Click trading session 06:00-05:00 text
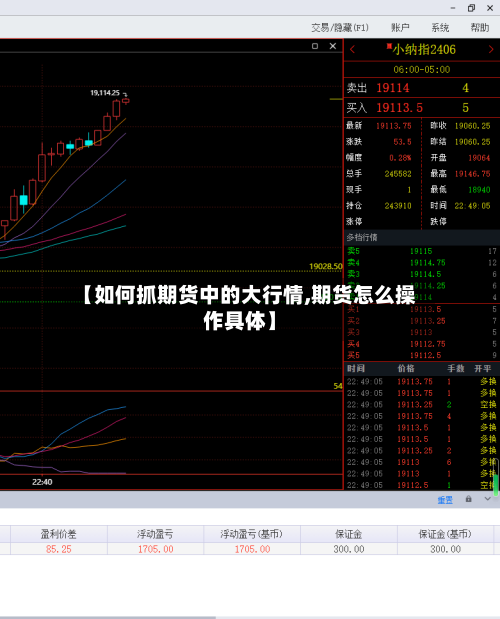This screenshot has height=619, width=500. (x=421, y=70)
